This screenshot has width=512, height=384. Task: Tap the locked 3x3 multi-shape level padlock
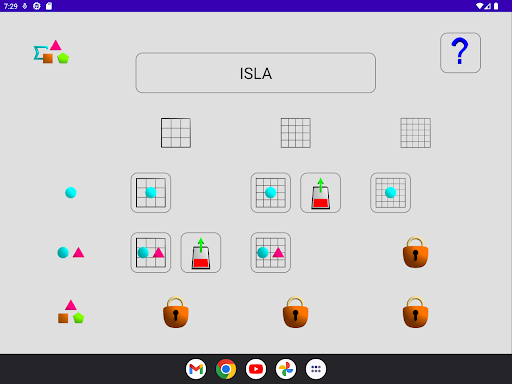tap(176, 312)
